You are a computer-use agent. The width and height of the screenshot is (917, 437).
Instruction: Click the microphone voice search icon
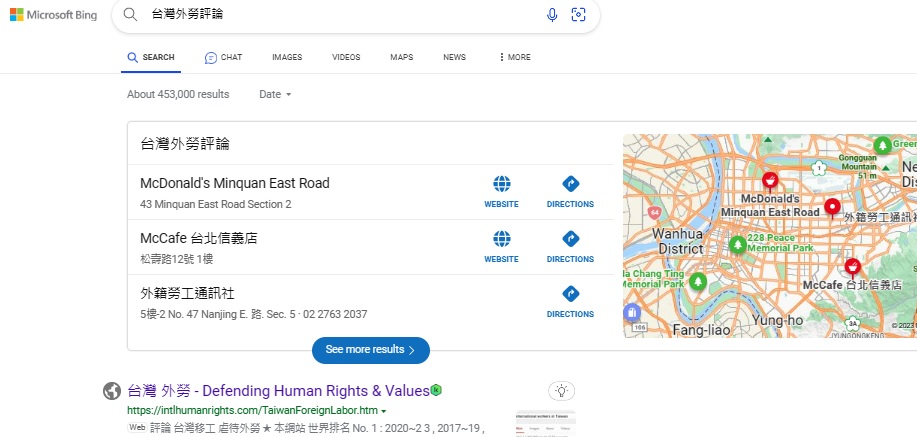tap(552, 15)
